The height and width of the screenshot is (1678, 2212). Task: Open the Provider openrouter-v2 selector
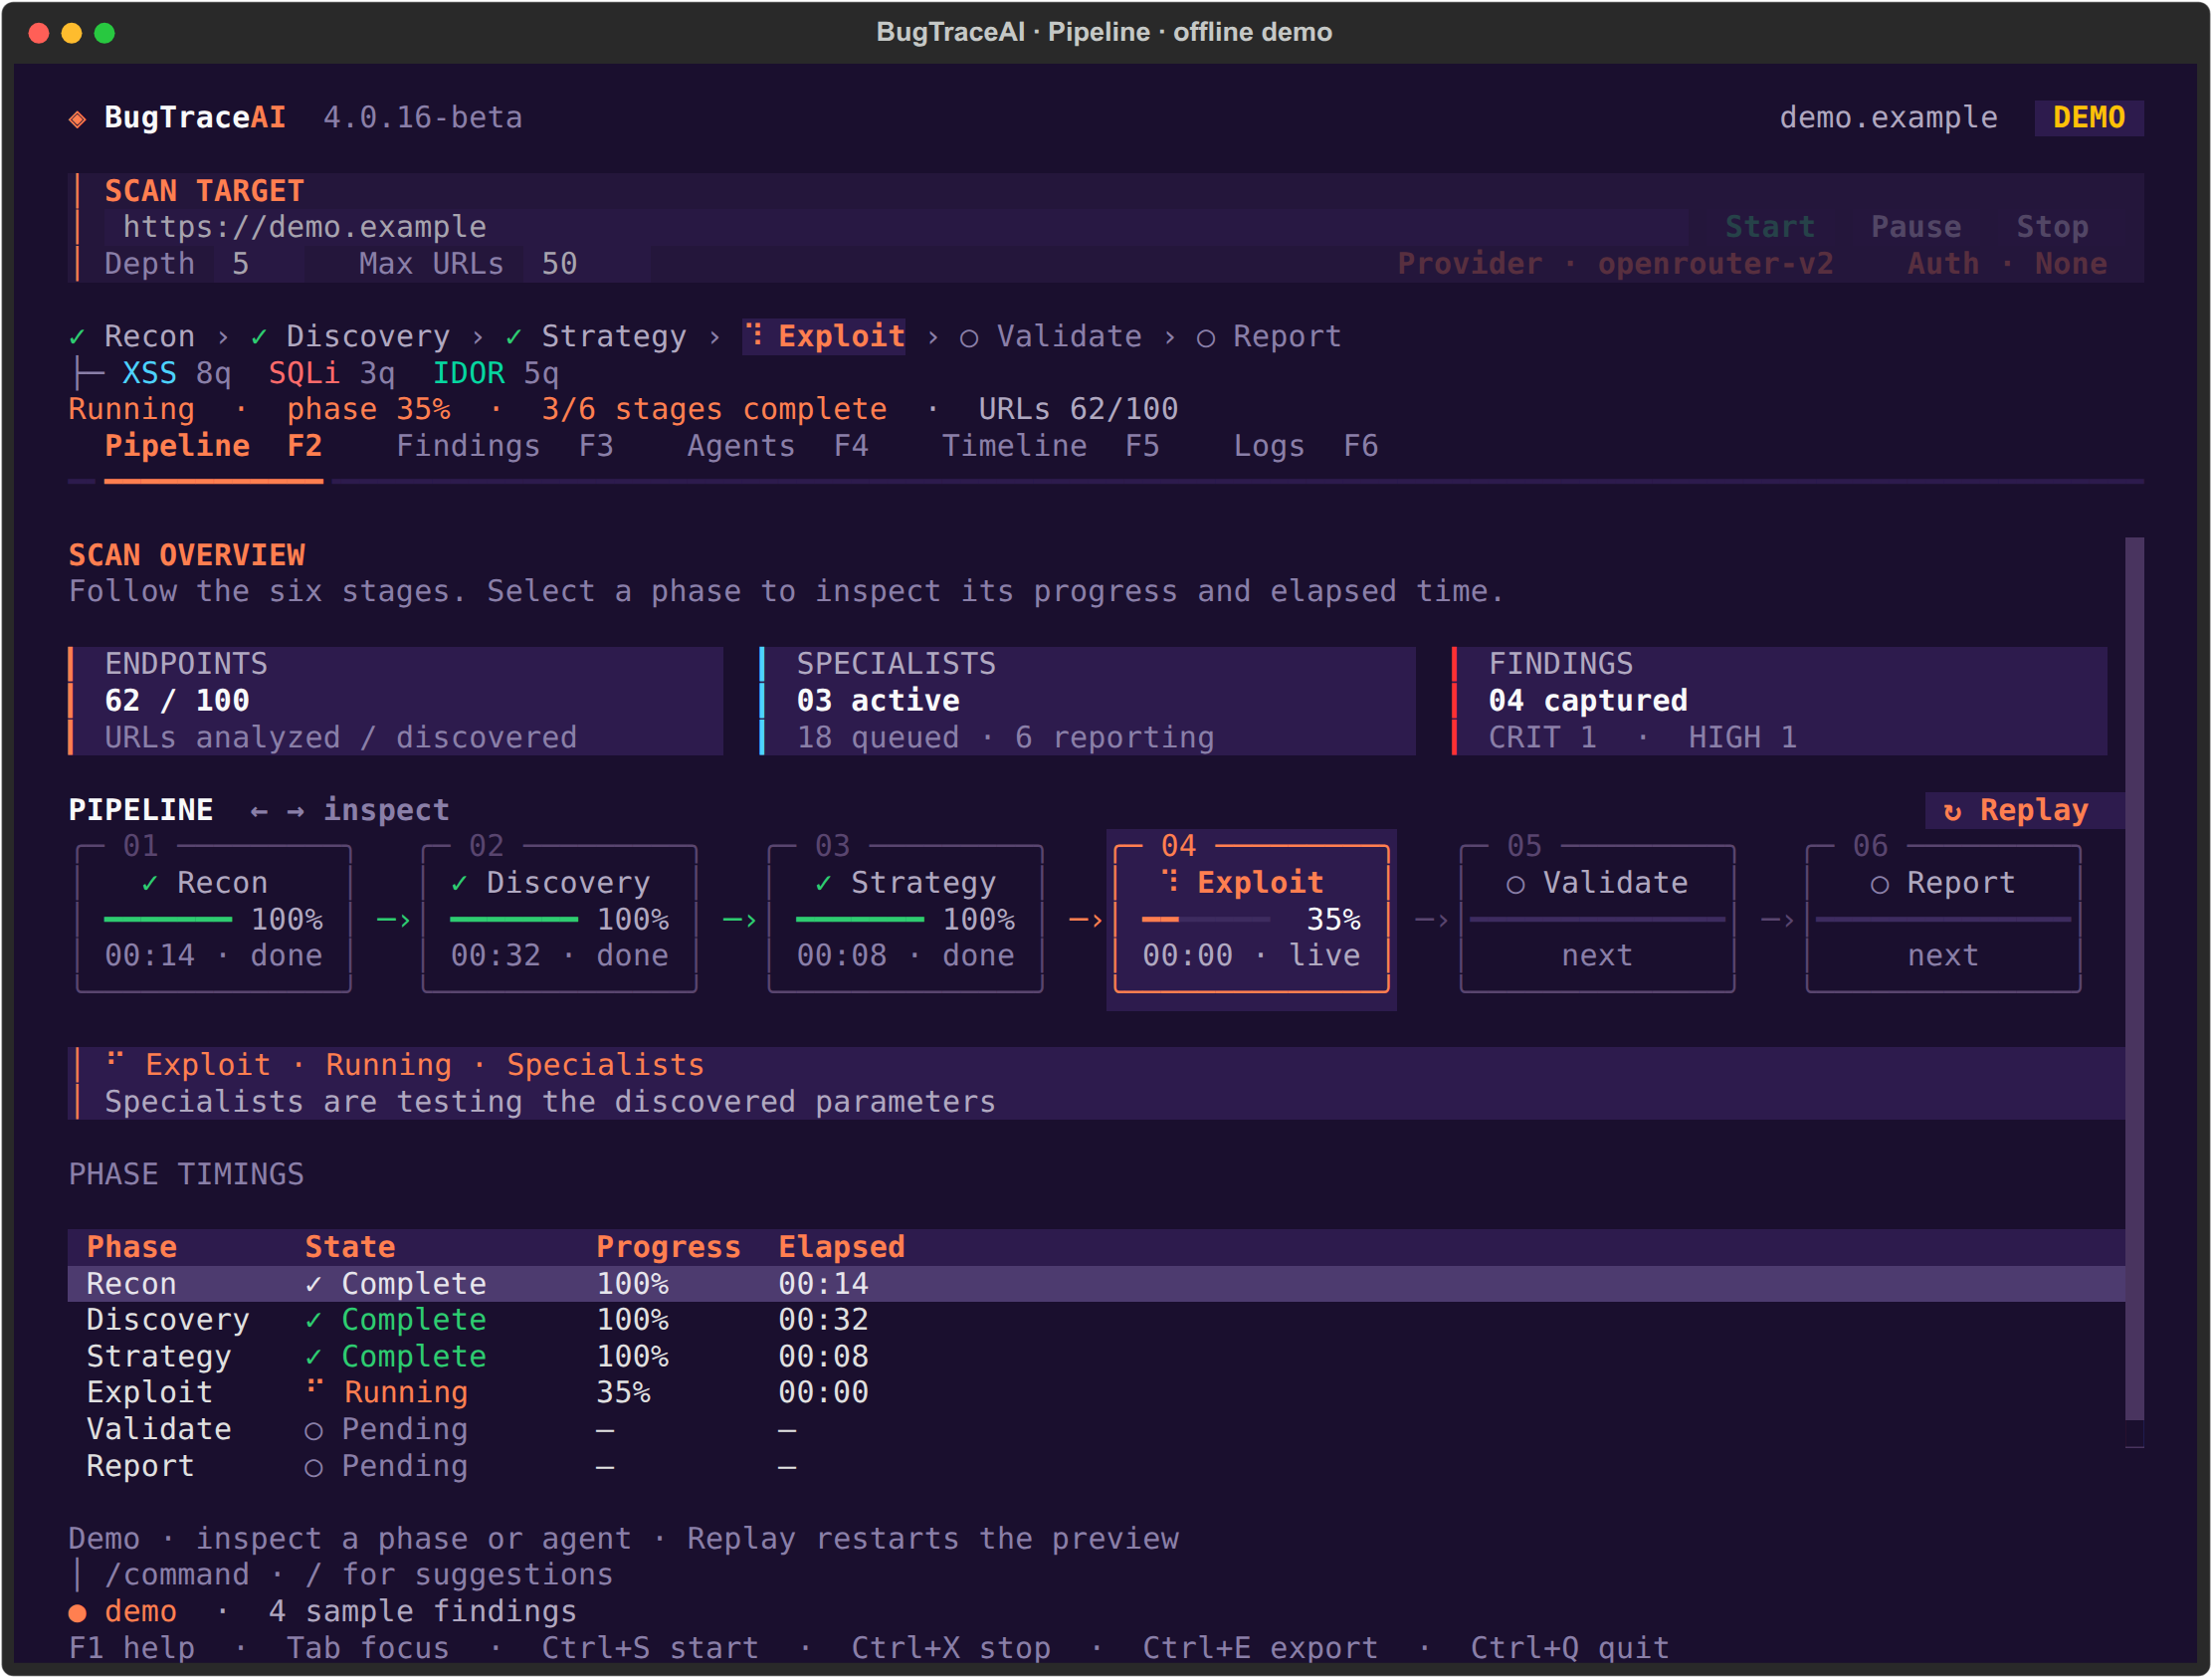1615,264
